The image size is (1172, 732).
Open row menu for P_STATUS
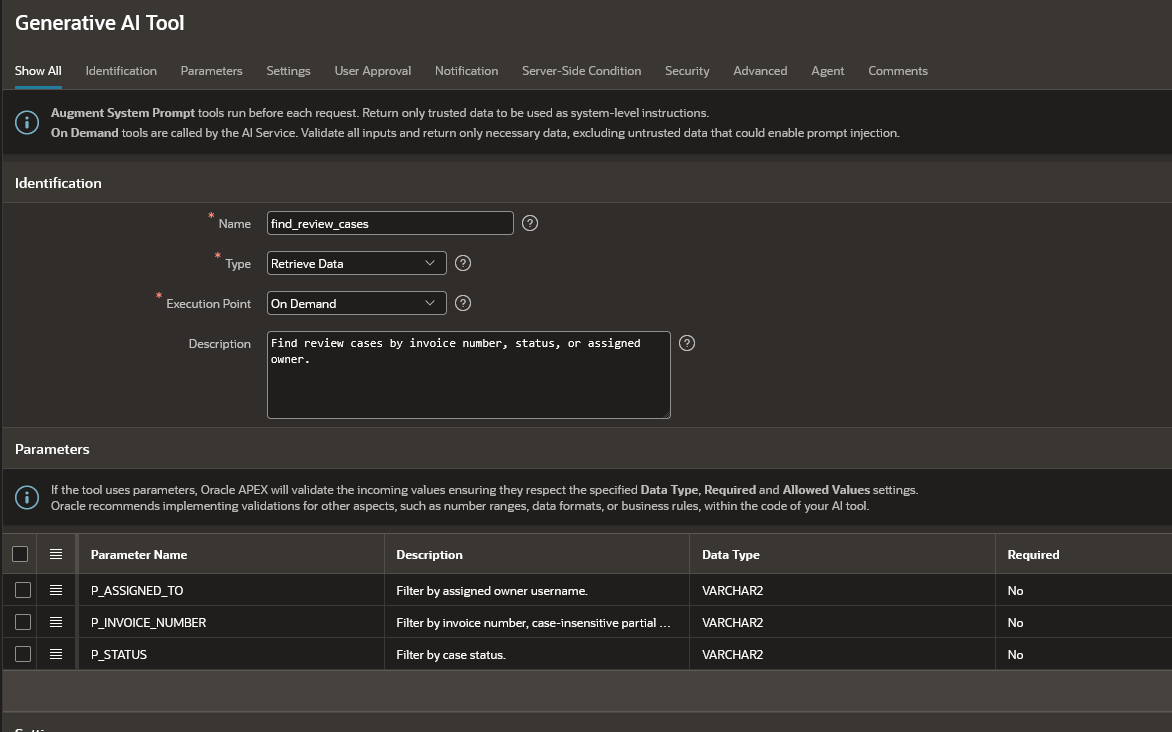(x=56, y=654)
